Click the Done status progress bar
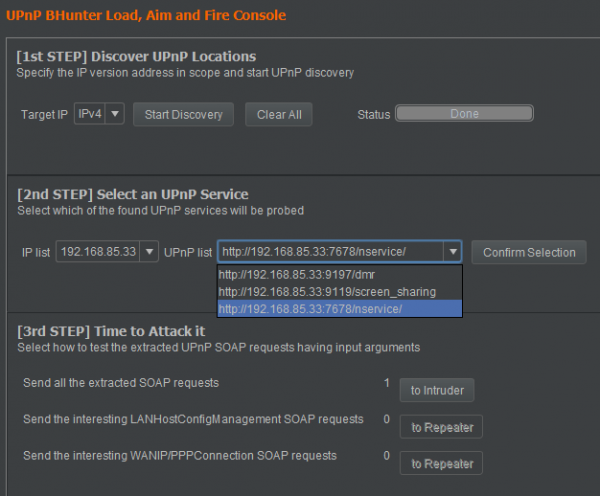This screenshot has width=600, height=496. coord(464,114)
